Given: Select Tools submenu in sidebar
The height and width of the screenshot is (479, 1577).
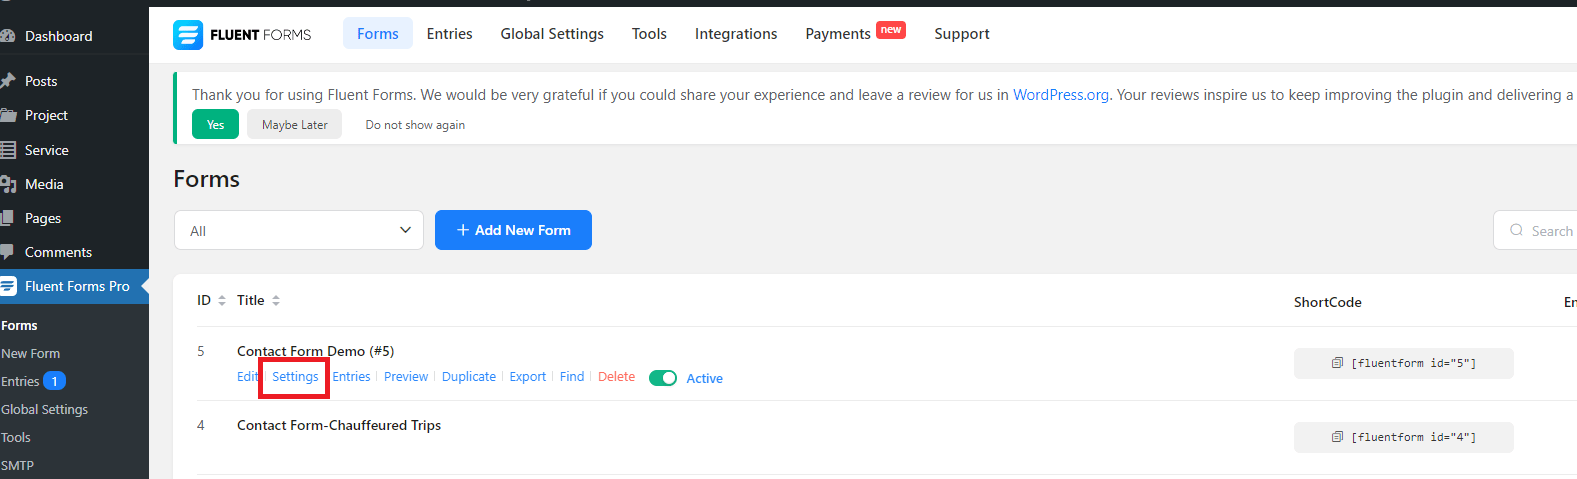Looking at the screenshot, I should point(15,438).
